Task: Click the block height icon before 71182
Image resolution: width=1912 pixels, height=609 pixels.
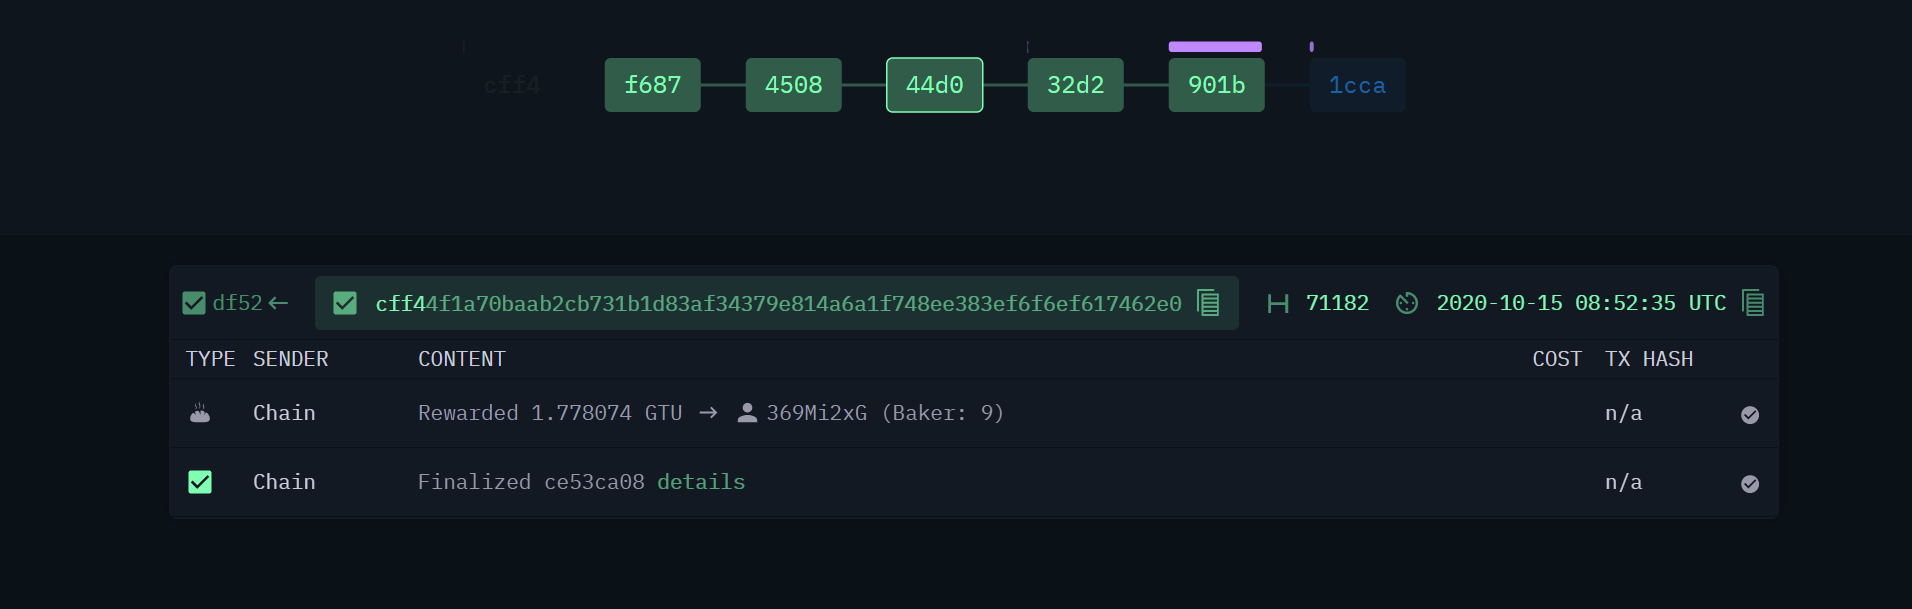Action: coord(1278,303)
